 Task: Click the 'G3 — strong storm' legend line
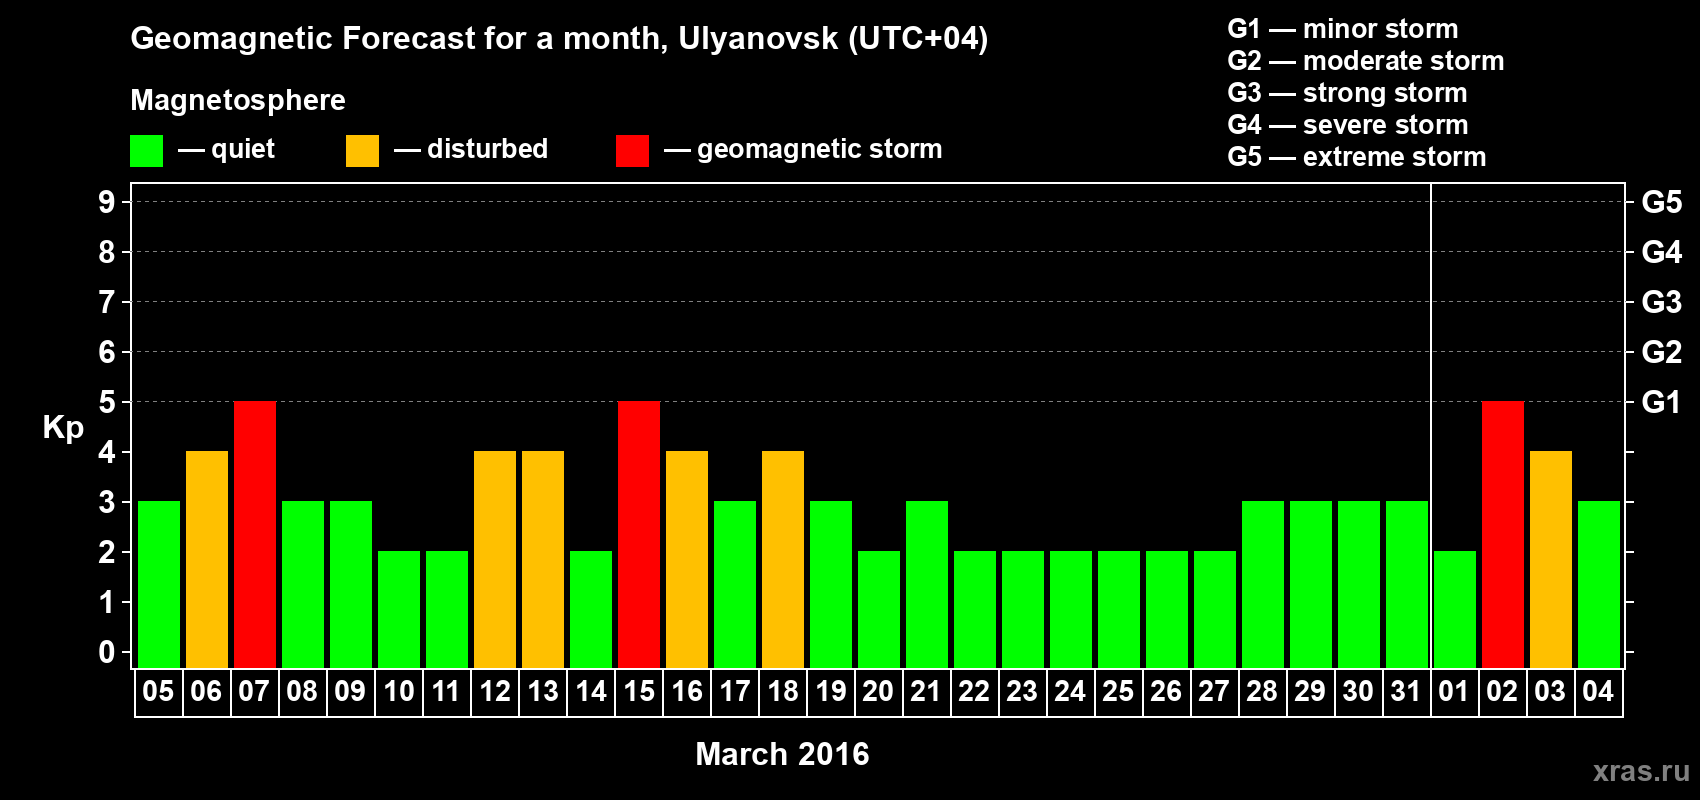(x=1348, y=93)
